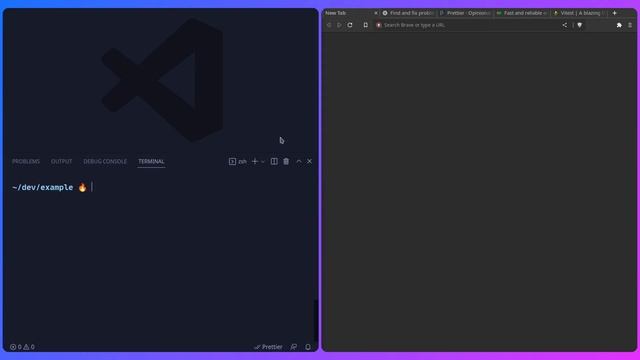This screenshot has height=360, width=640.
Task: Split the terminal pane
Action: (274, 162)
